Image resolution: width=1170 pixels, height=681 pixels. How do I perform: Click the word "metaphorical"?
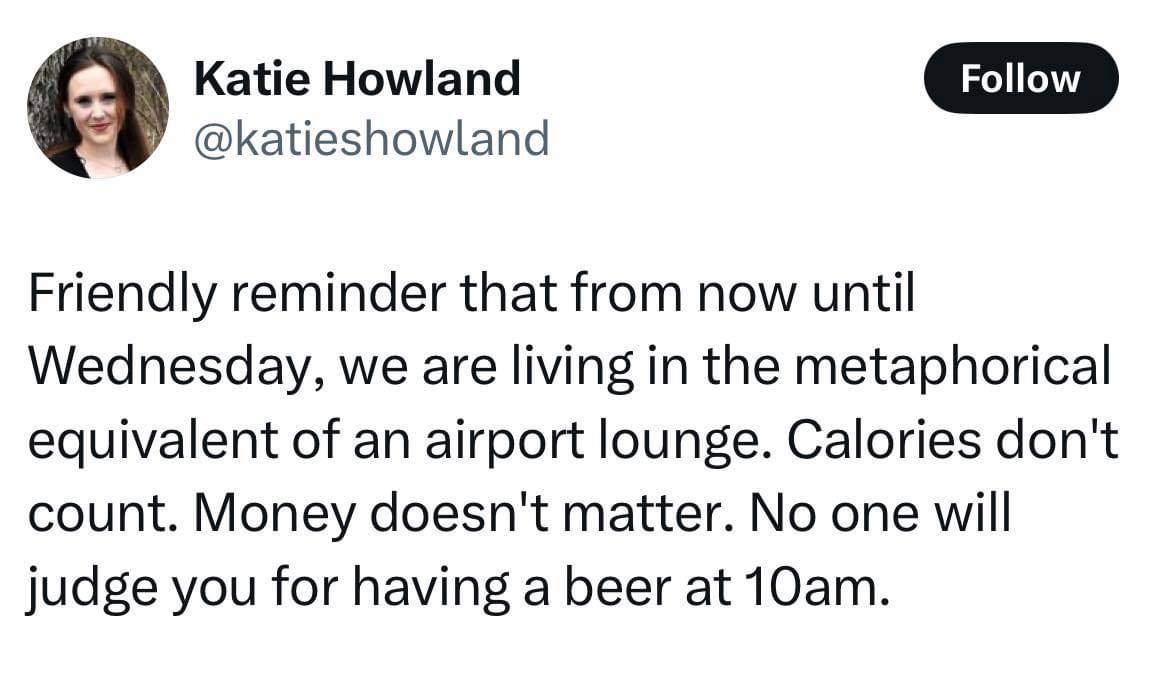click(x=953, y=367)
